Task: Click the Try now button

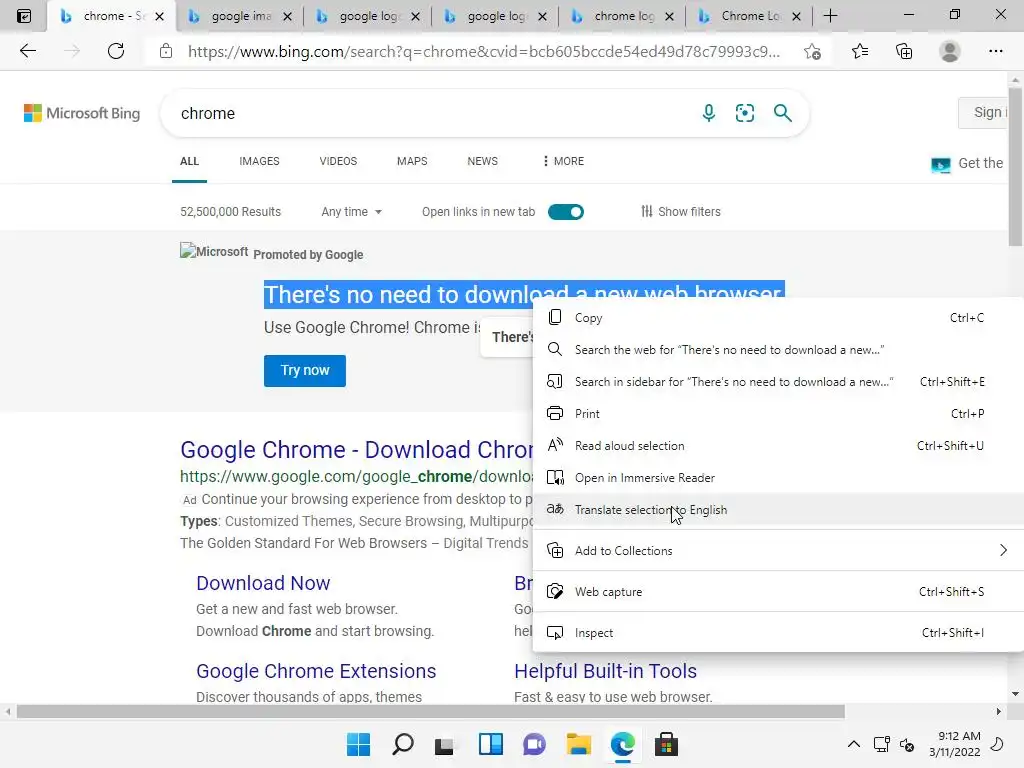Action: coord(305,370)
